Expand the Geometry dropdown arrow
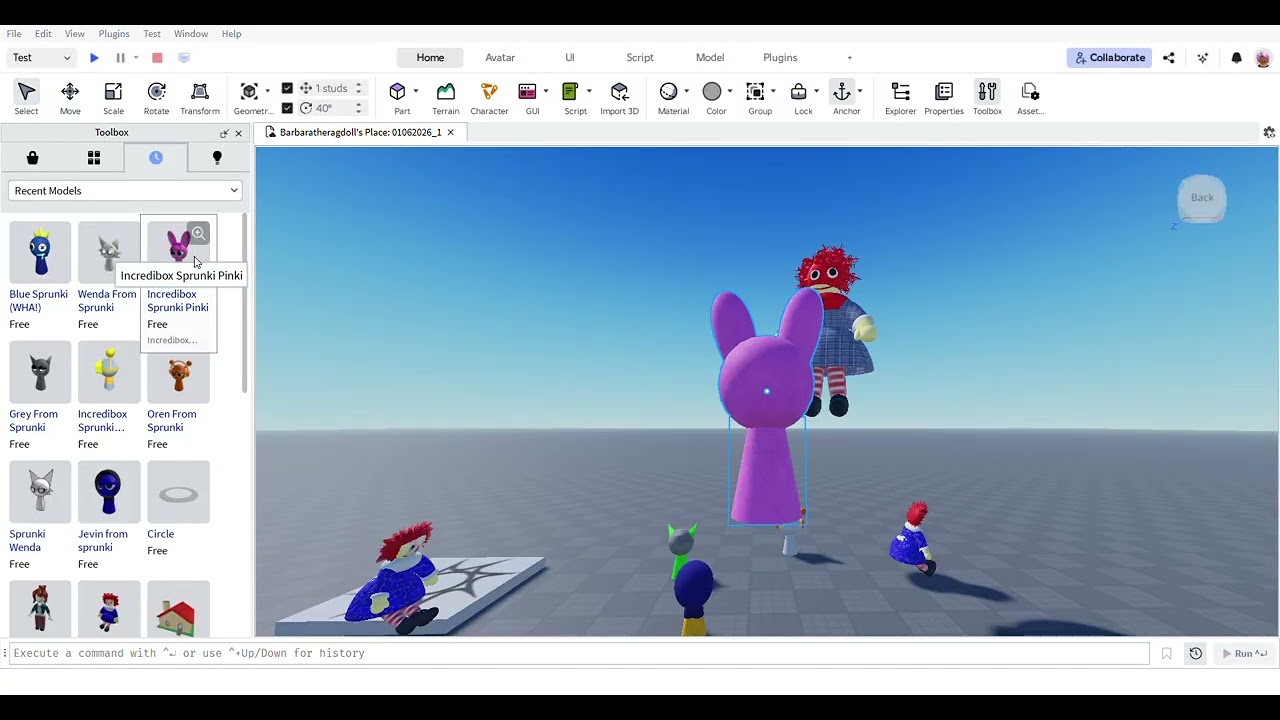The height and width of the screenshot is (720, 1280). [x=268, y=91]
